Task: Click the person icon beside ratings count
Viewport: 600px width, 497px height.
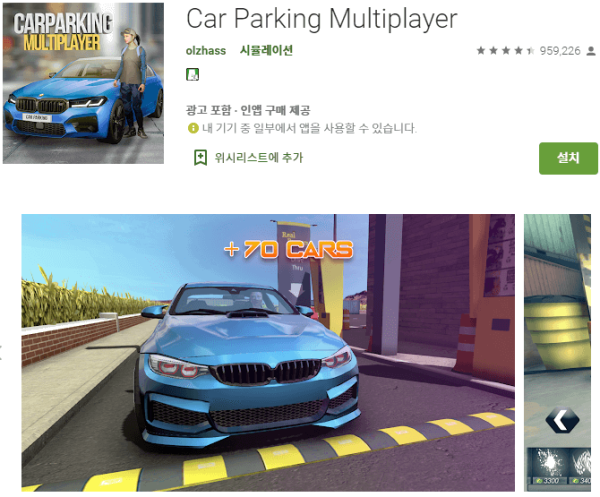Action: click(591, 51)
